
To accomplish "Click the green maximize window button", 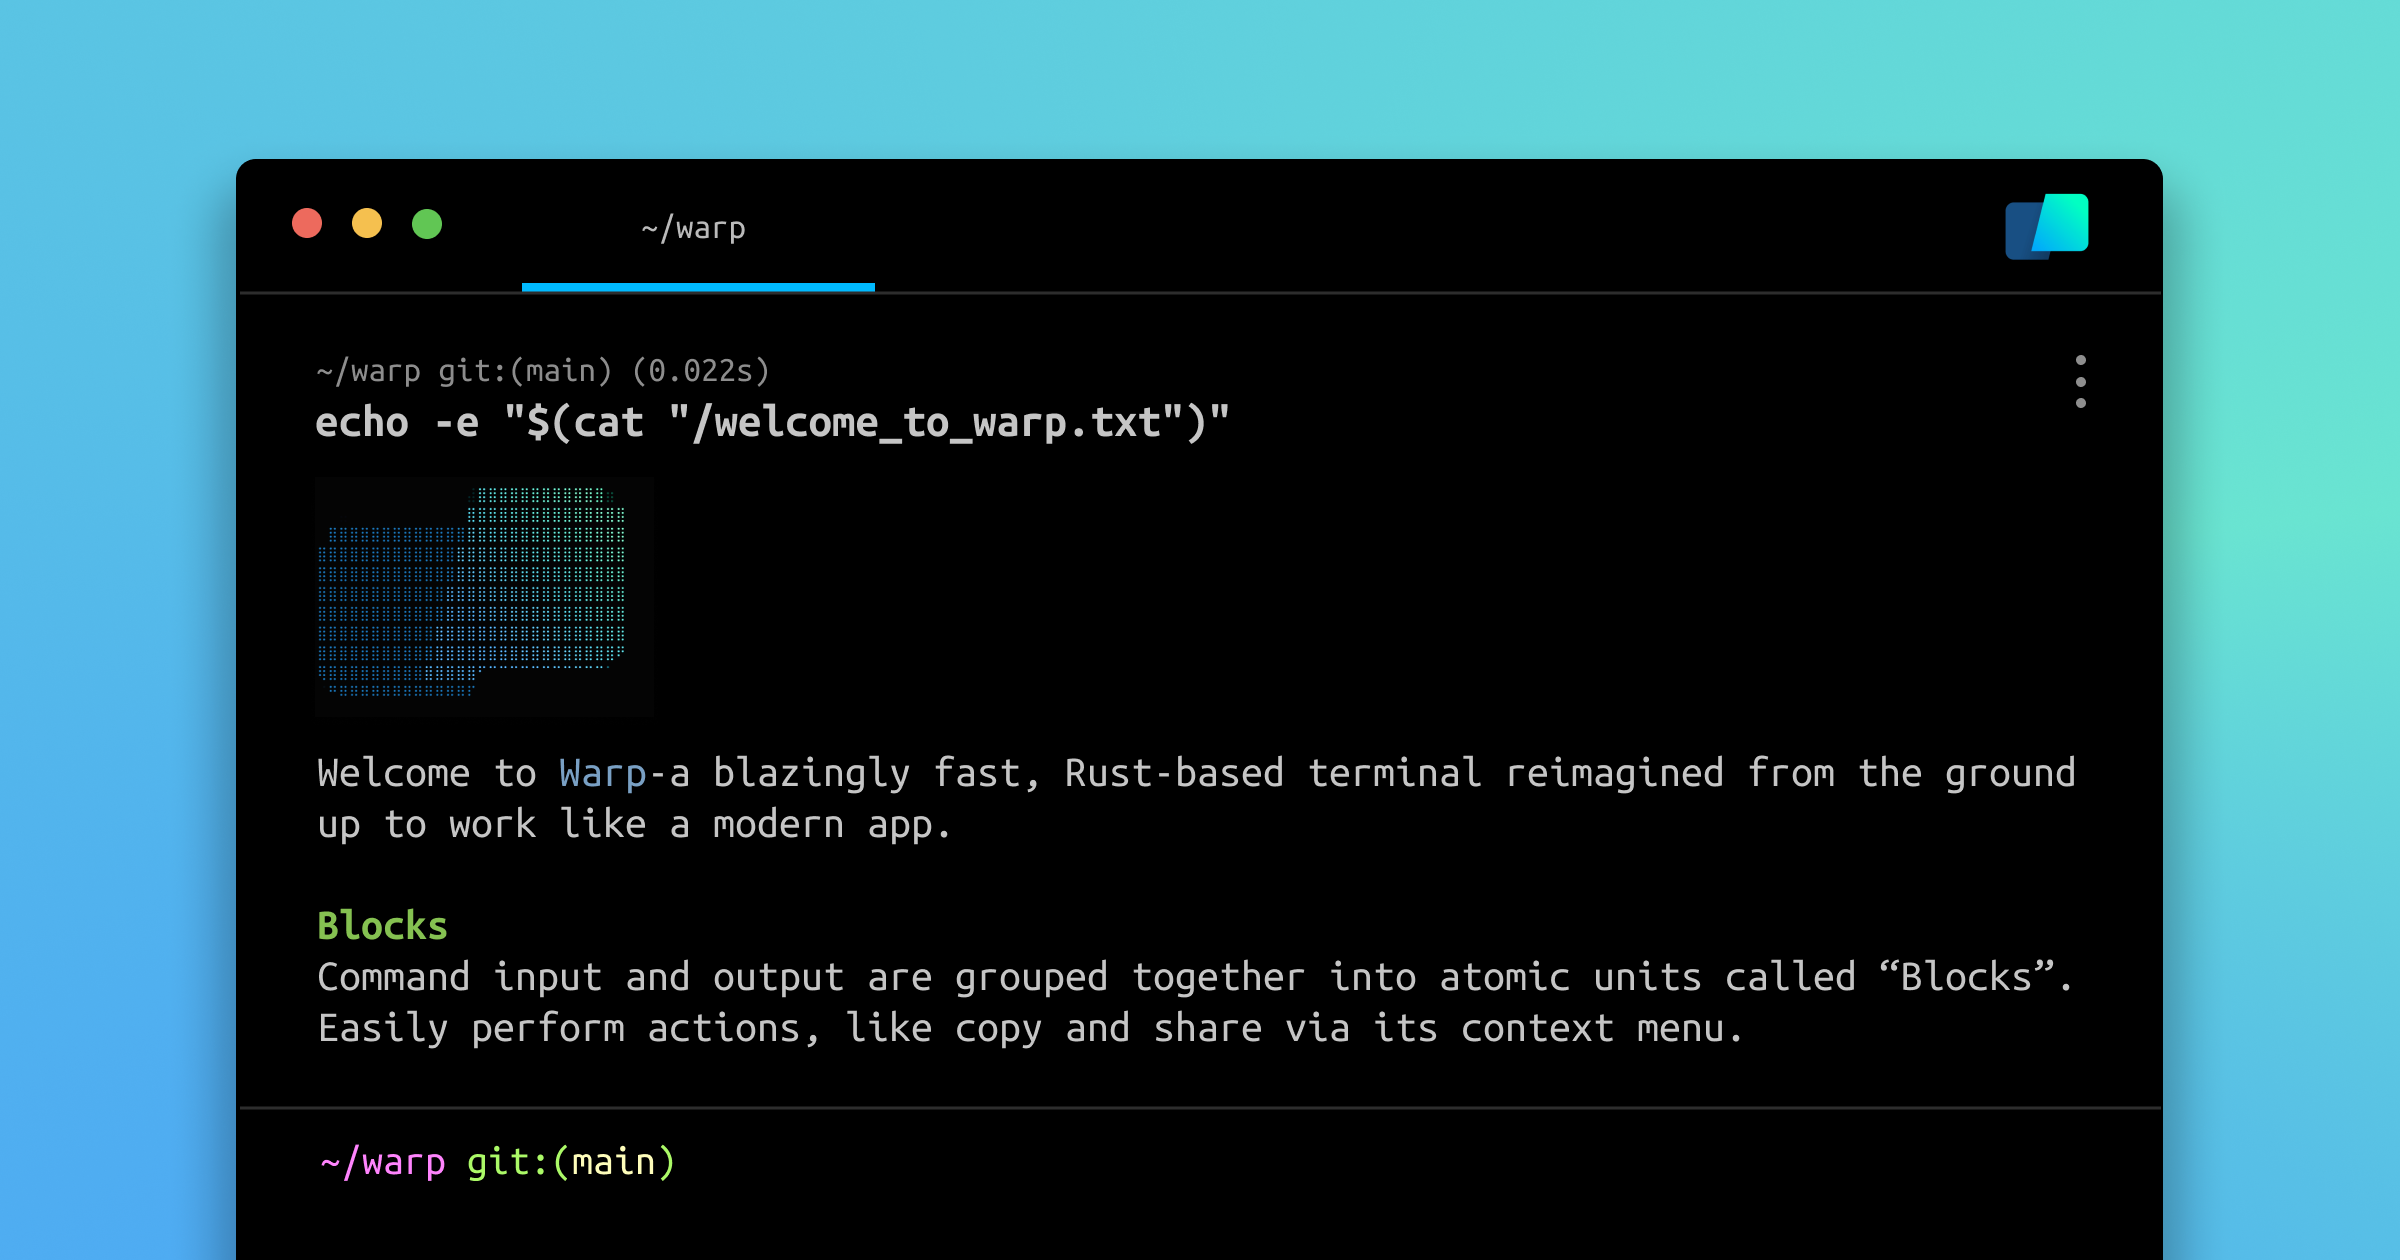I will pos(427,223).
